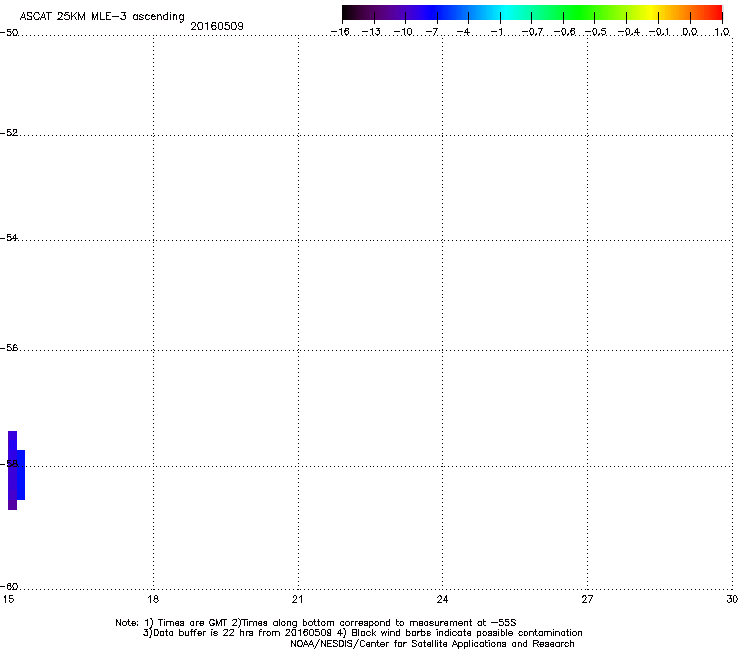Click the 24 longitude axis label
This screenshot has width=740, height=650.
tap(442, 599)
